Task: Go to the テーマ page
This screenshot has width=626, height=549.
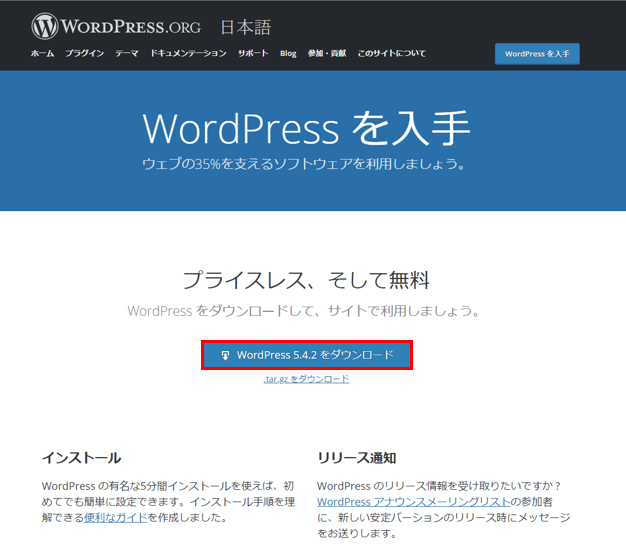Action: click(x=127, y=53)
